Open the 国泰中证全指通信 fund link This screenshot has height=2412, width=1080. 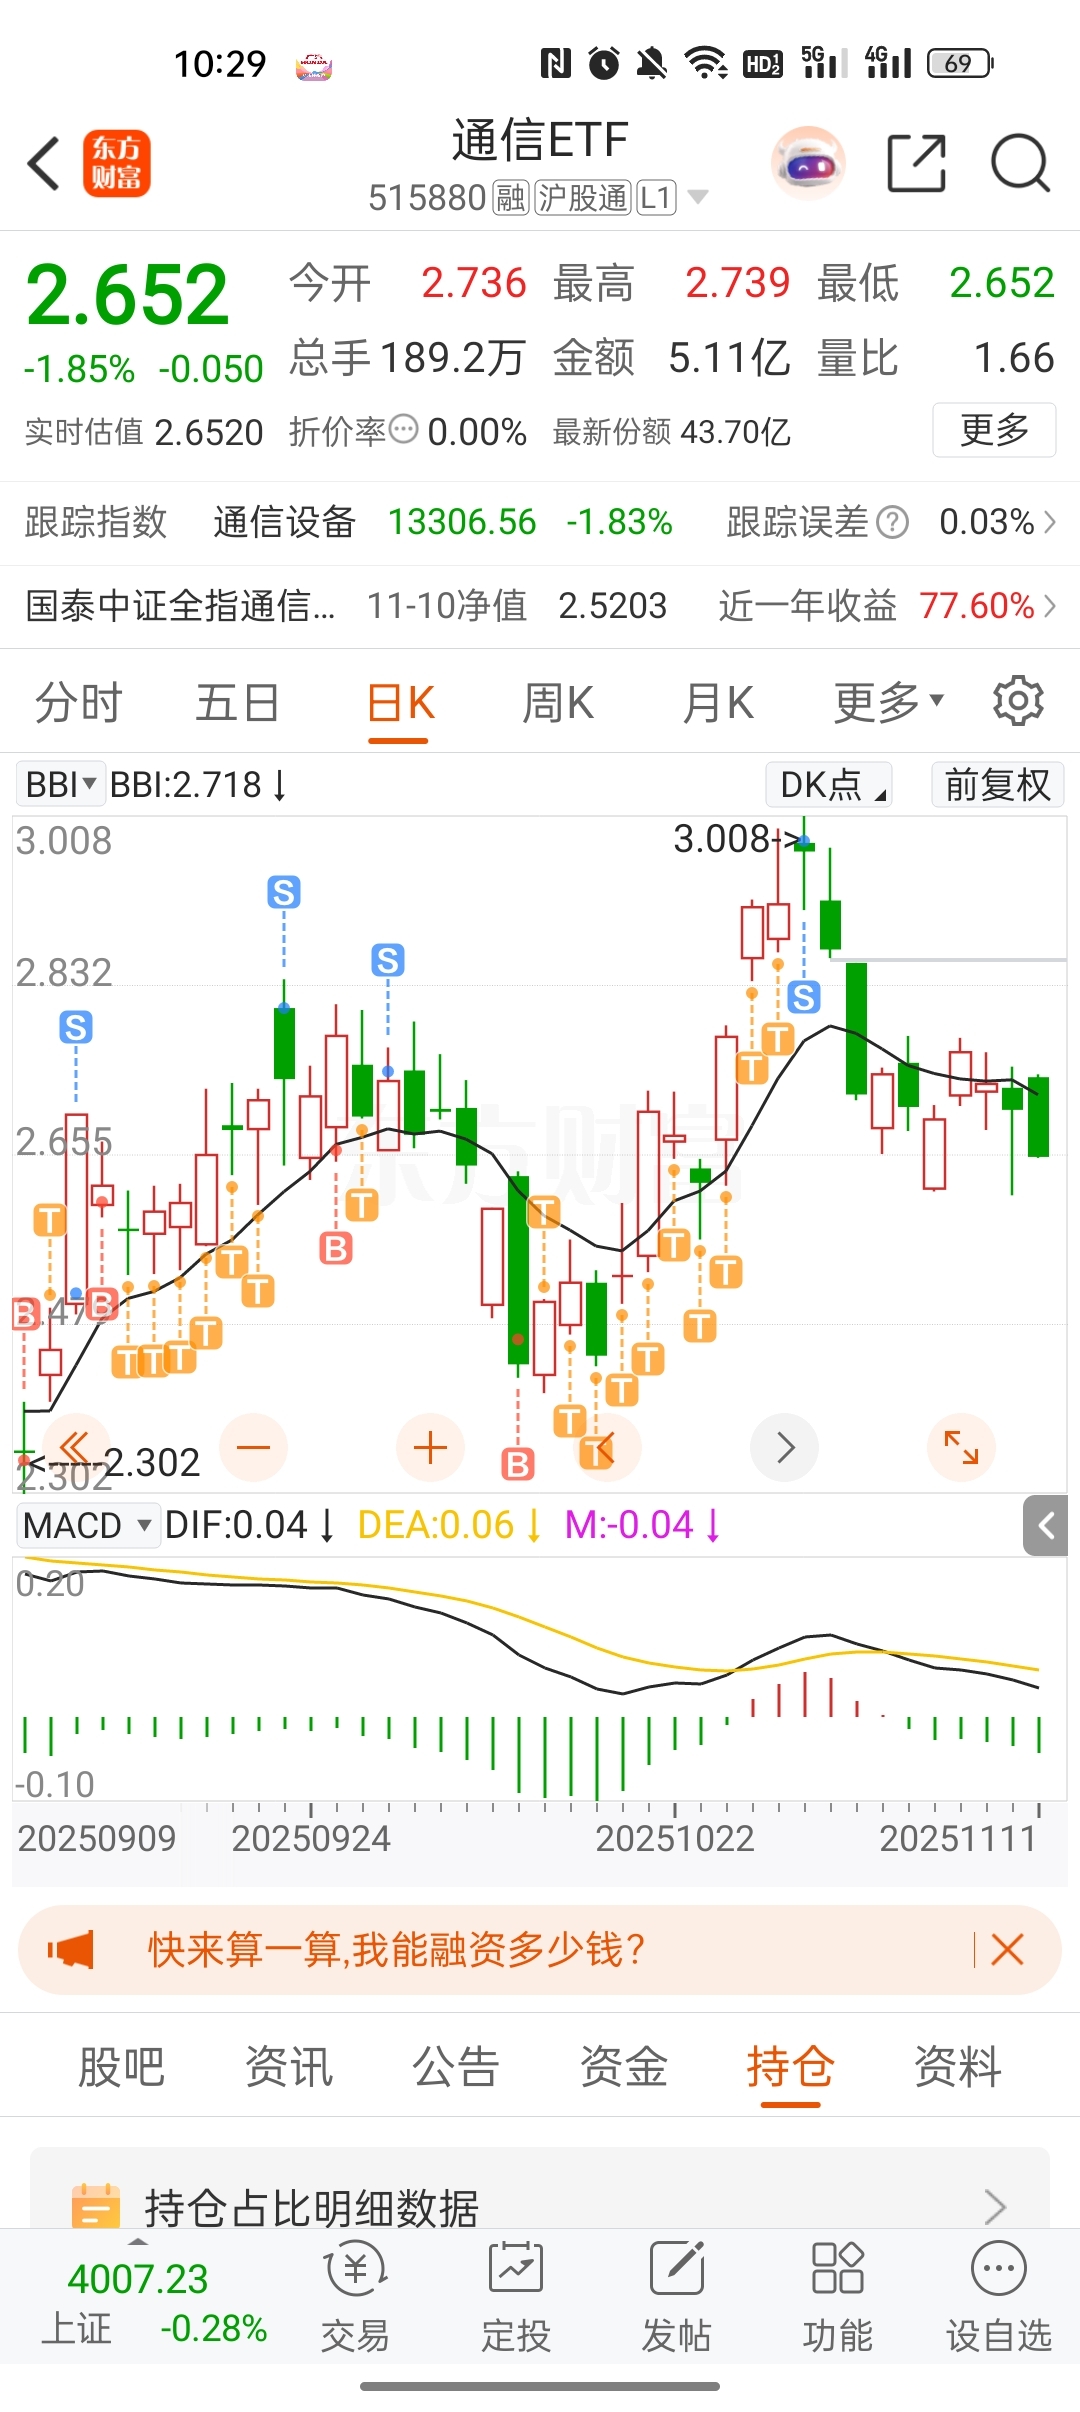coord(180,606)
